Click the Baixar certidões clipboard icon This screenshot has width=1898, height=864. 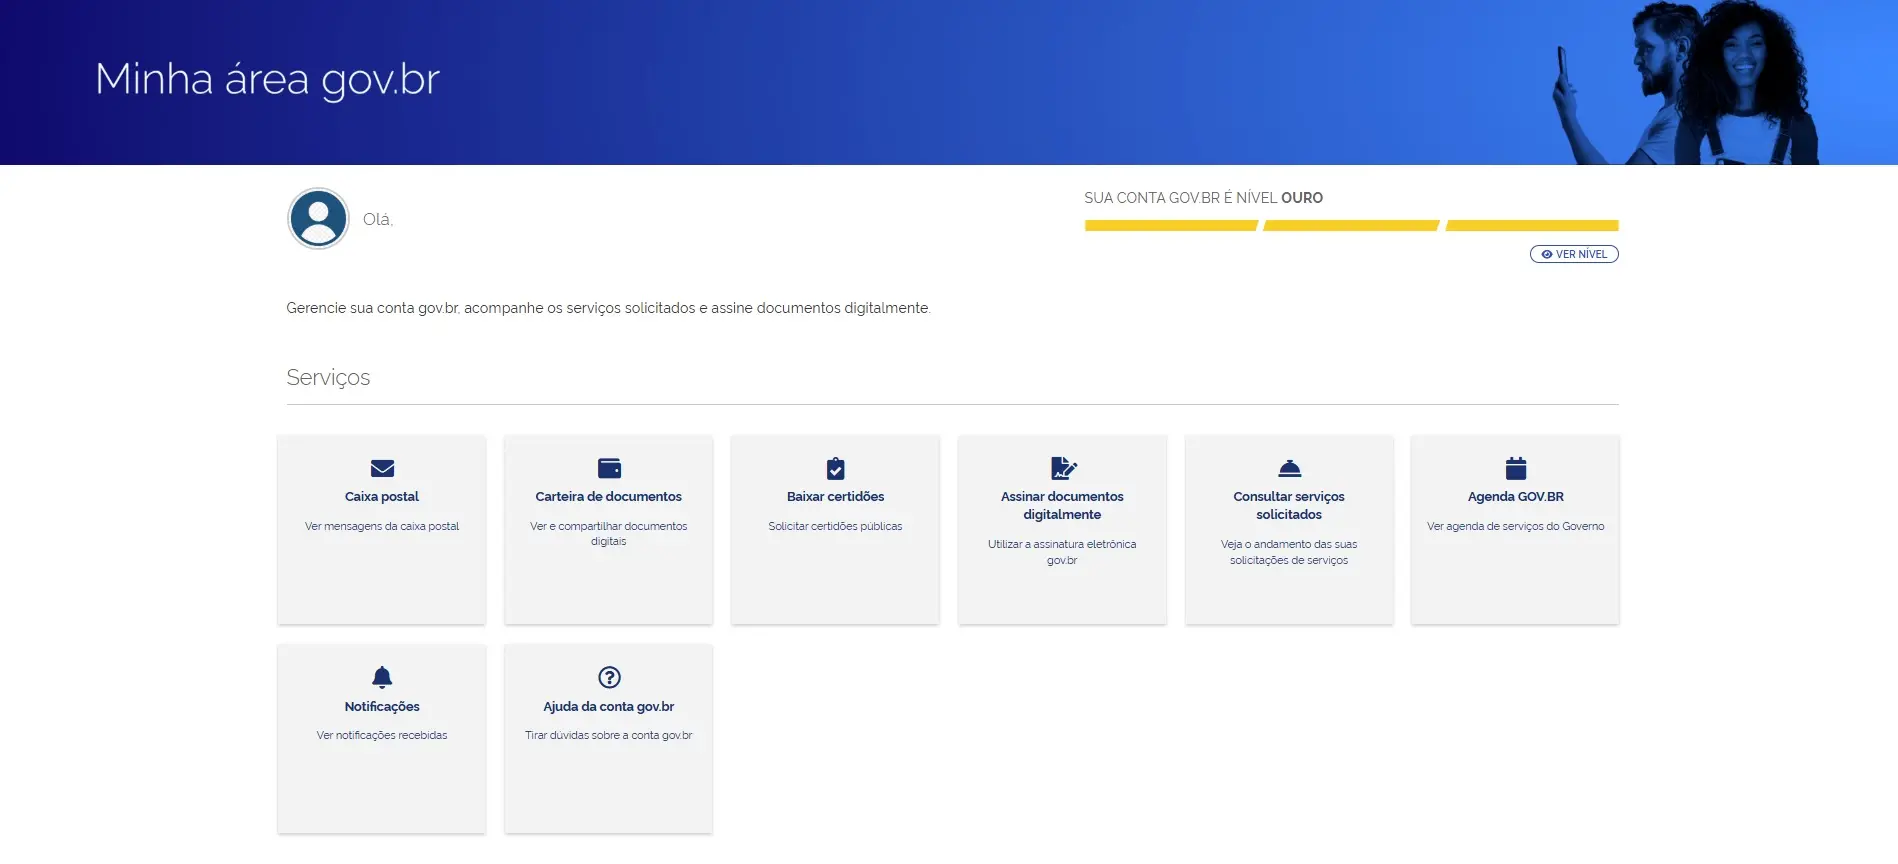coord(835,468)
